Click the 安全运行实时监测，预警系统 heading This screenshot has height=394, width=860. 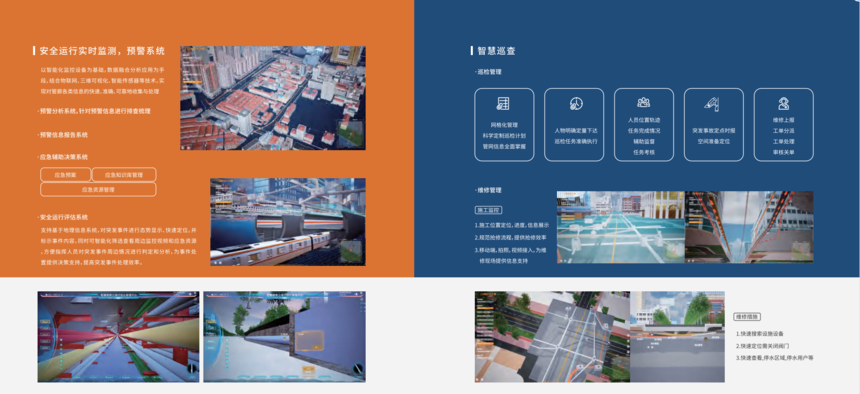(x=102, y=51)
